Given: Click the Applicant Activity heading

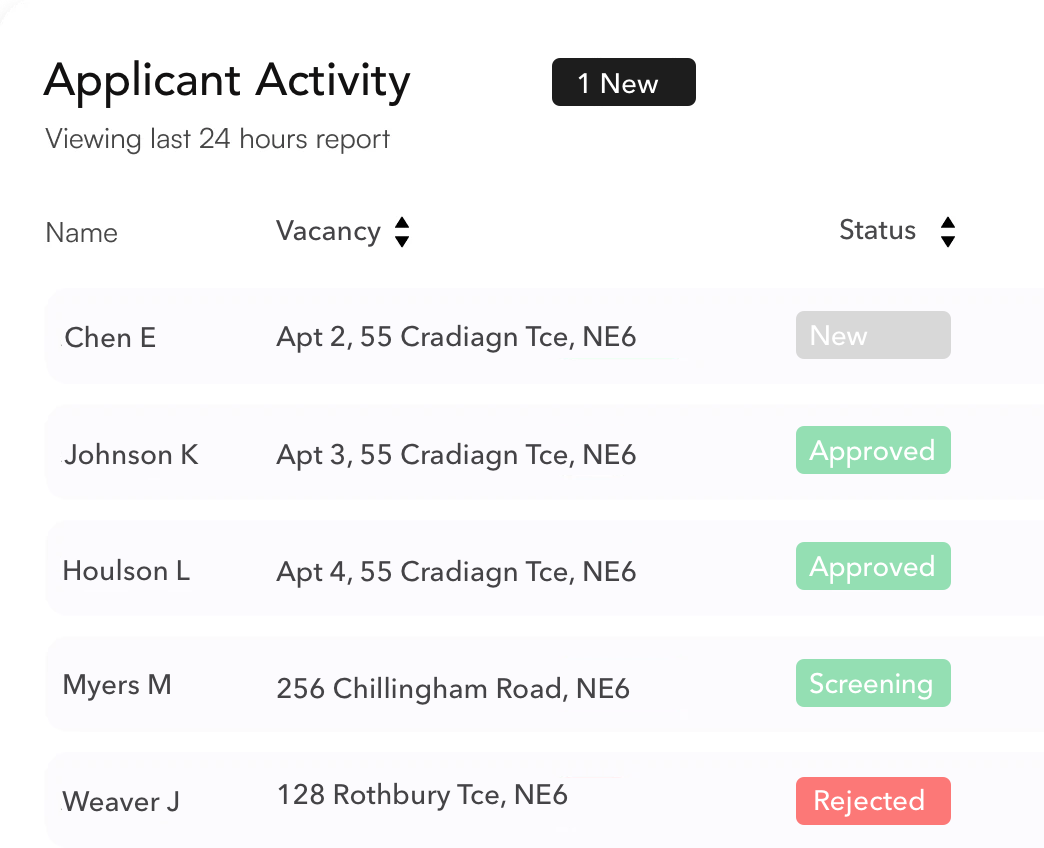Looking at the screenshot, I should [227, 82].
